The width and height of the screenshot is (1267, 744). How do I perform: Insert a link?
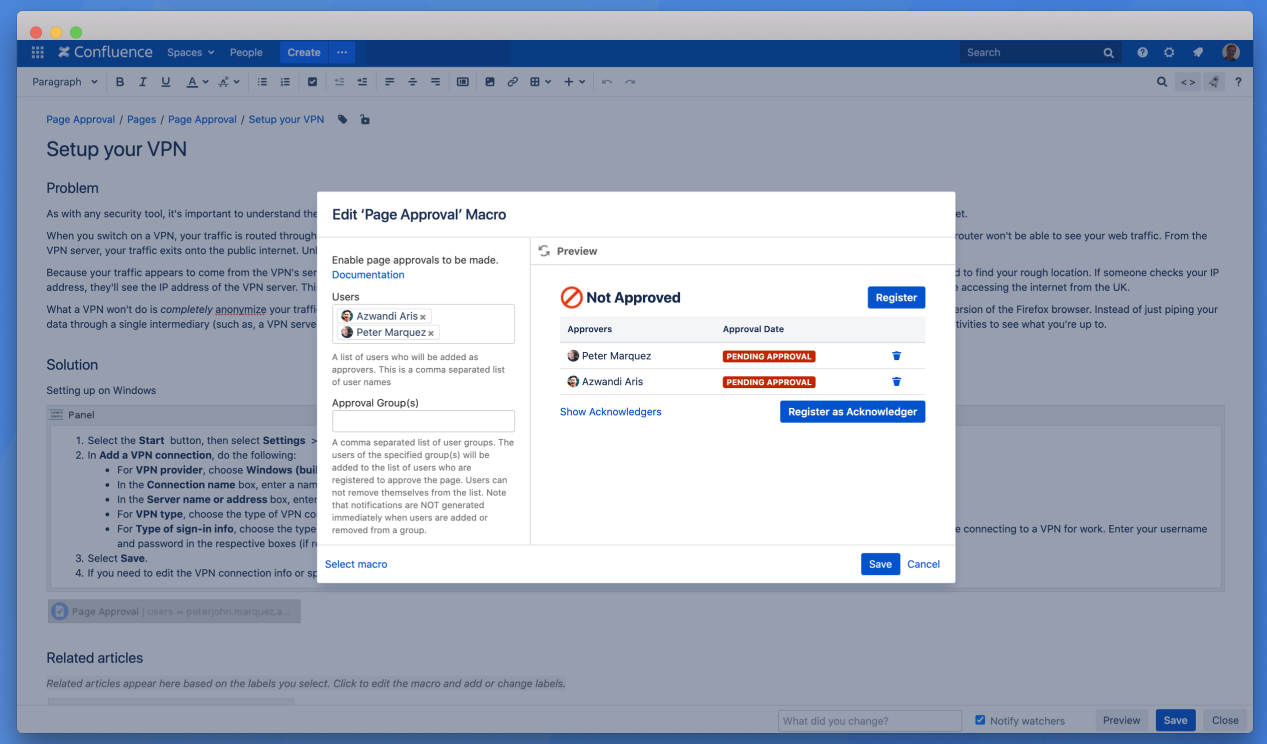click(513, 82)
